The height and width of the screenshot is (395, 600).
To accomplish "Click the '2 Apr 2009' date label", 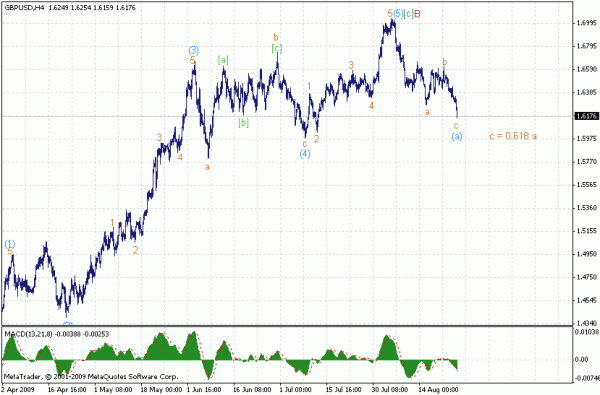I will pyautogui.click(x=18, y=390).
